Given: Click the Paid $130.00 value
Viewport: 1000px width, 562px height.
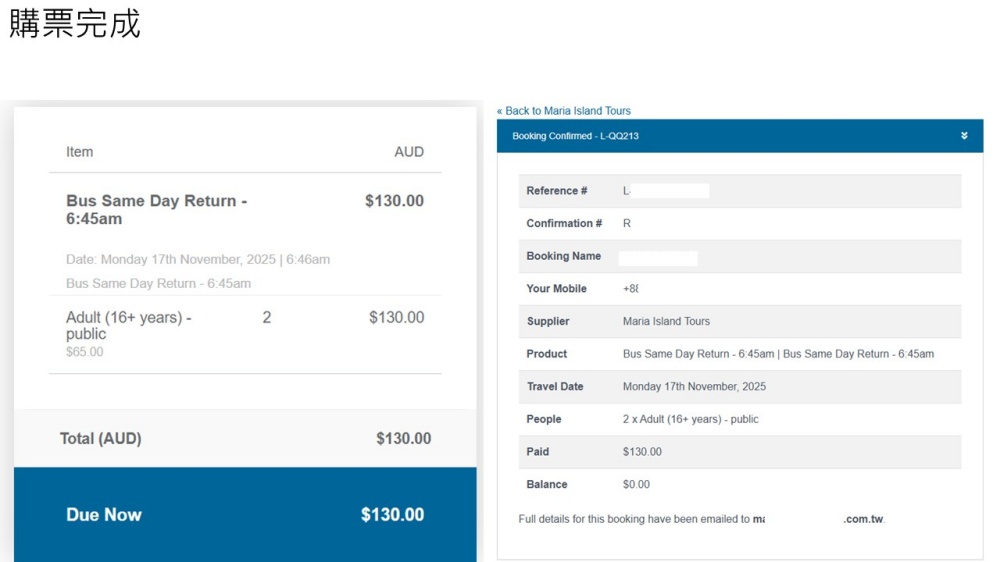Looking at the screenshot, I should pos(642,452).
